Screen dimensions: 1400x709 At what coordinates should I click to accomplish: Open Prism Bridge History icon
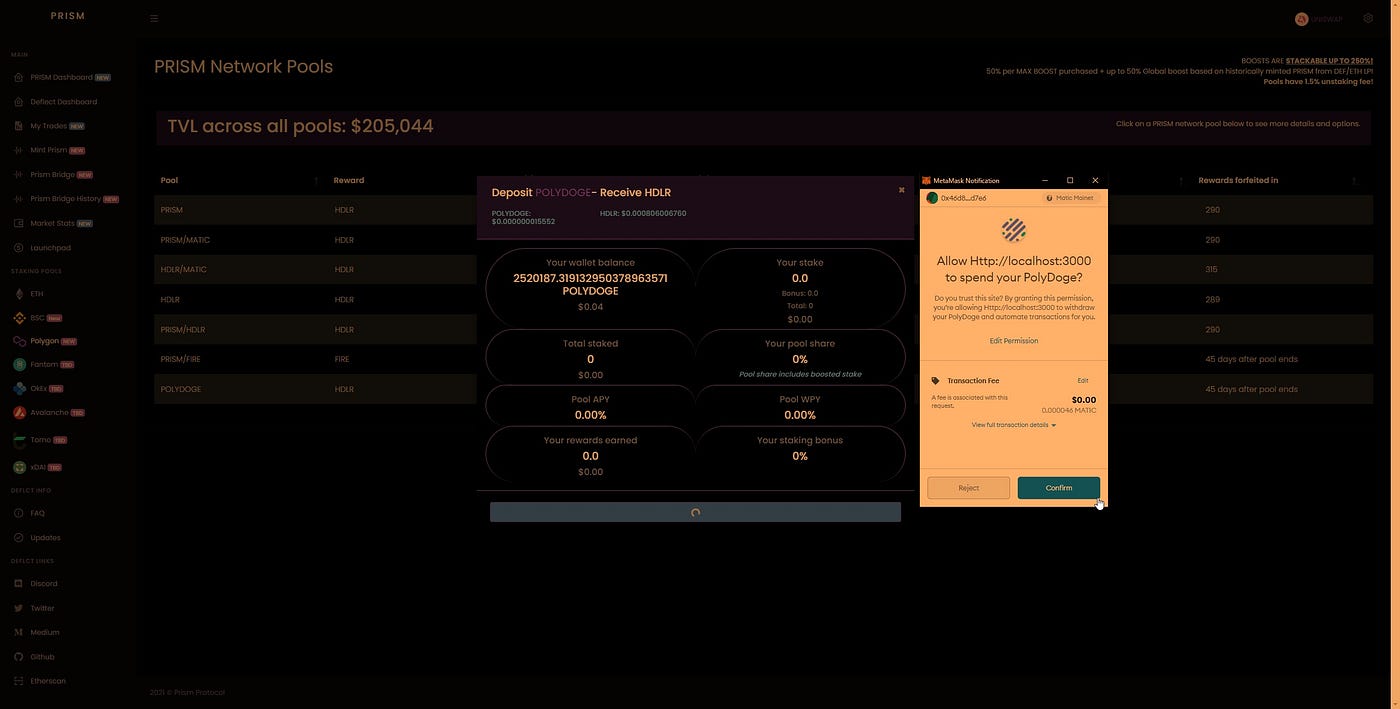pos(19,199)
